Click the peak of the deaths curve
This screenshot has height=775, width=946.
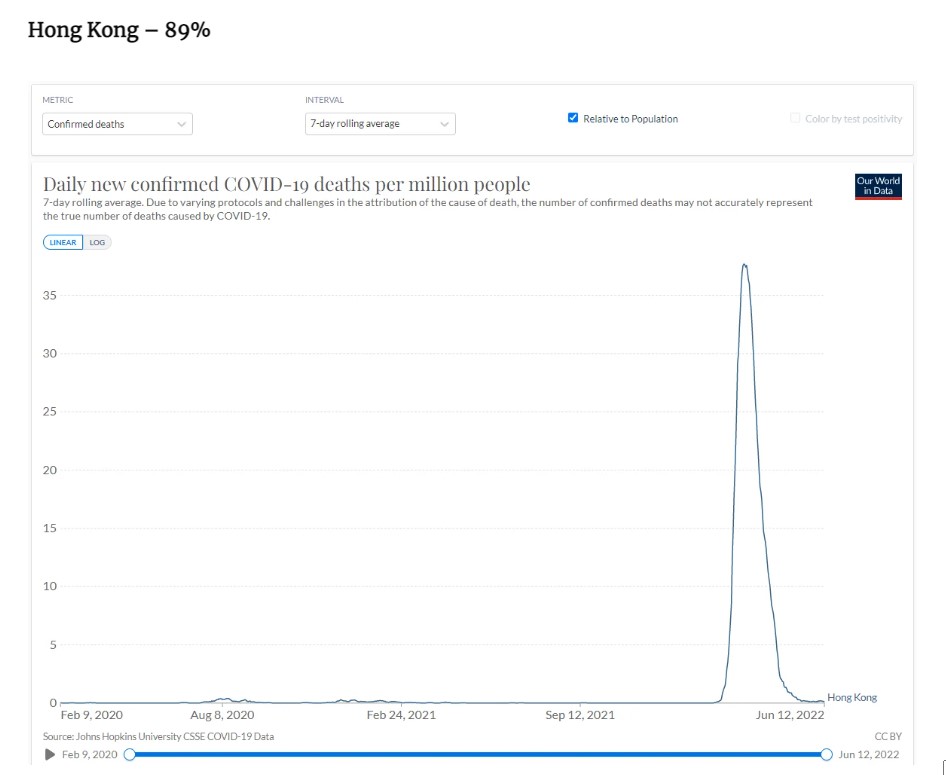pyautogui.click(x=744, y=265)
